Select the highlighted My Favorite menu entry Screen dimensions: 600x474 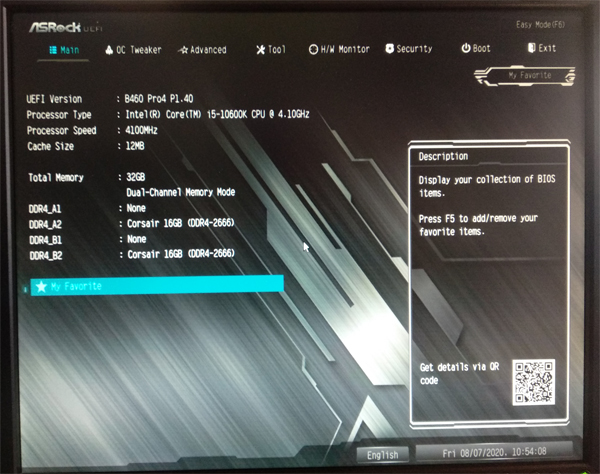click(157, 285)
